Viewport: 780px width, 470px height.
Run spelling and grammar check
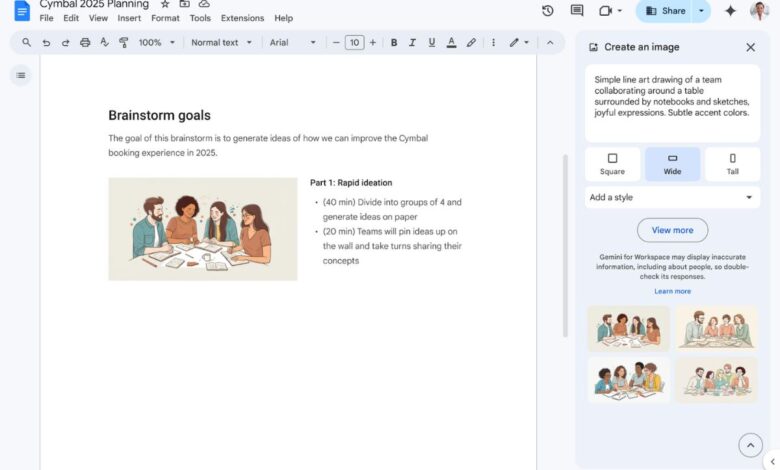104,43
